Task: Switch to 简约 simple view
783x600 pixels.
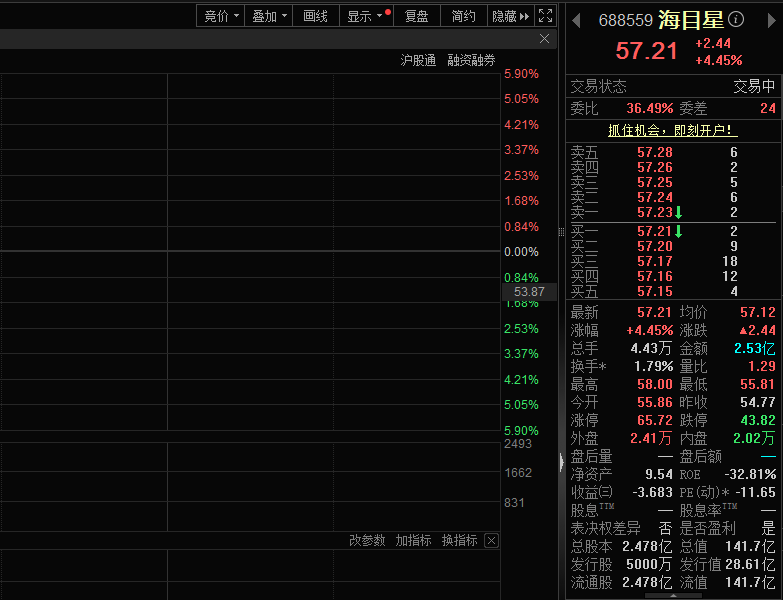Action: 463,16
